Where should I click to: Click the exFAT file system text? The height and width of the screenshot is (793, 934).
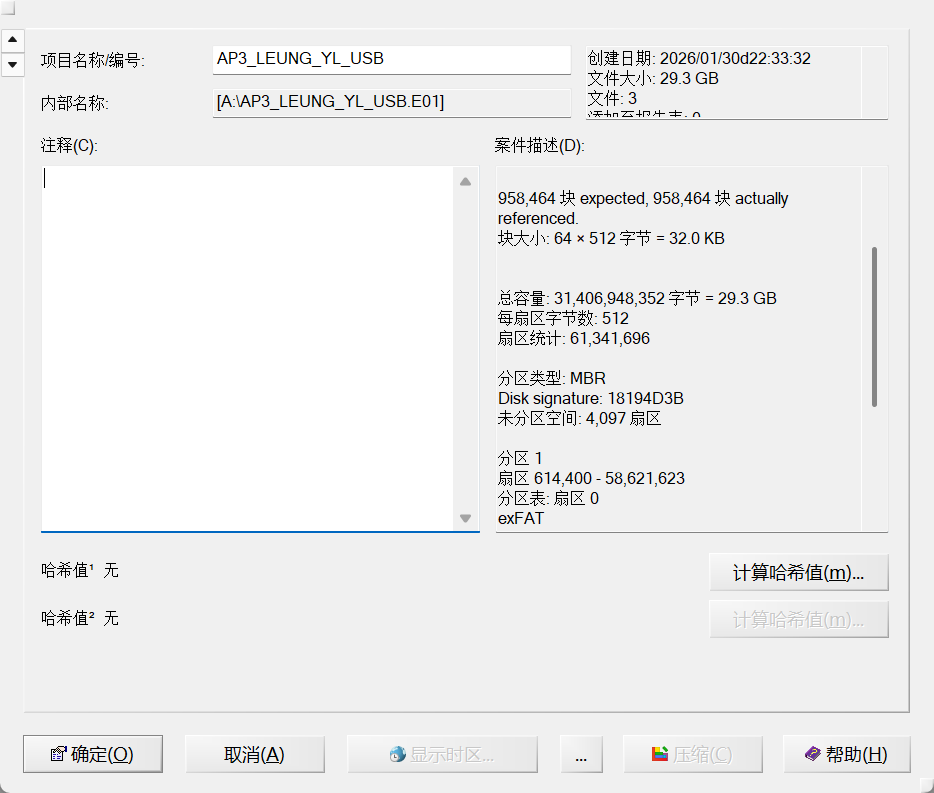point(521,518)
